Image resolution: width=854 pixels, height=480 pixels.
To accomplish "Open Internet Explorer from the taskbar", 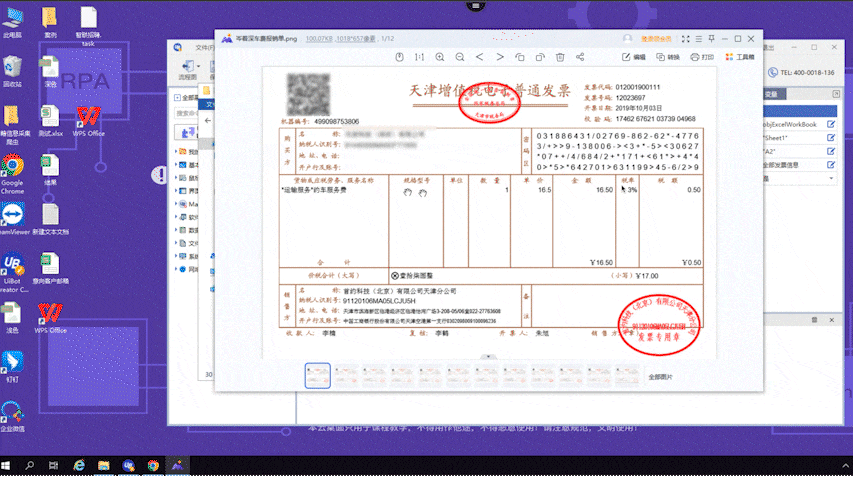I will 79,466.
